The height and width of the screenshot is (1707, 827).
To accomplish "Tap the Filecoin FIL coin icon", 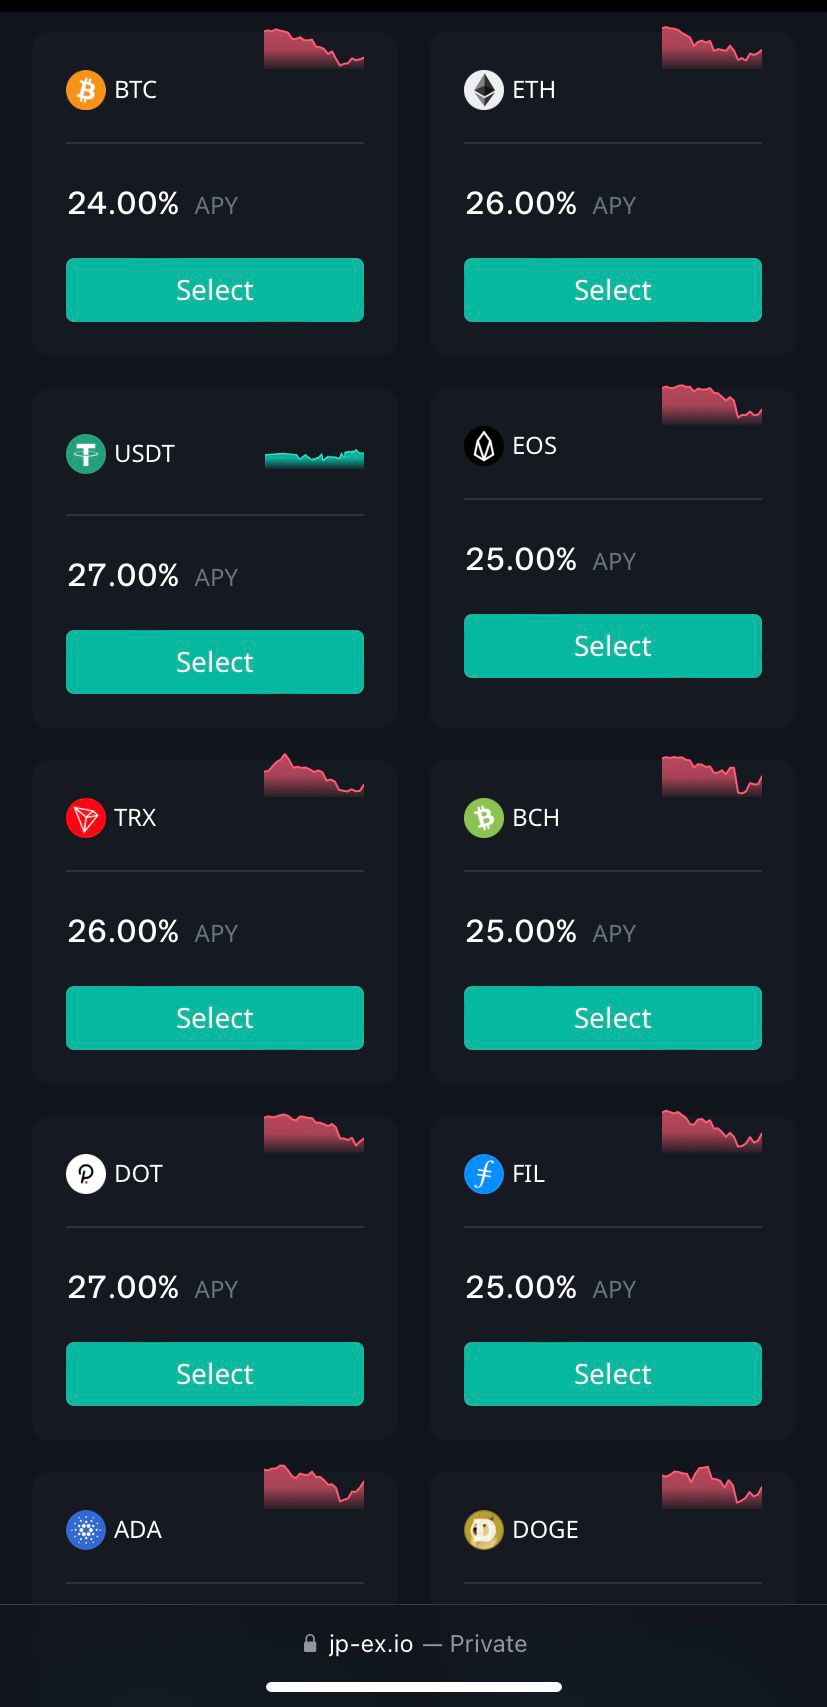I will (484, 1174).
